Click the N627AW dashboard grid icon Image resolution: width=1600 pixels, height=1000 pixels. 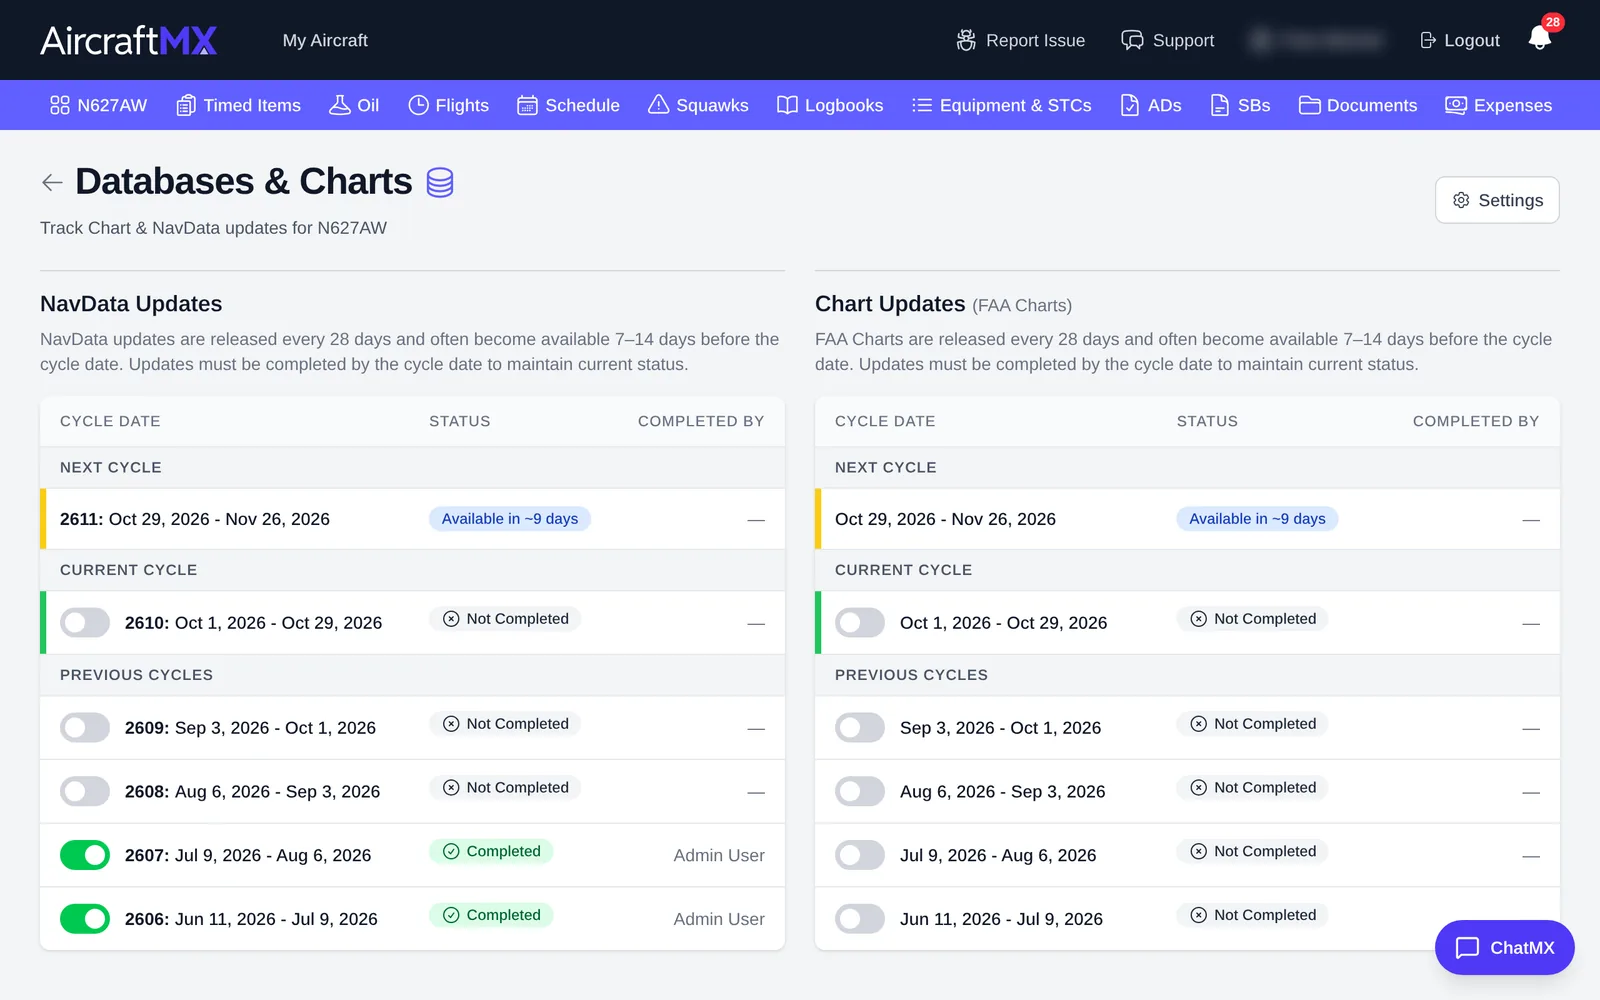pos(60,105)
